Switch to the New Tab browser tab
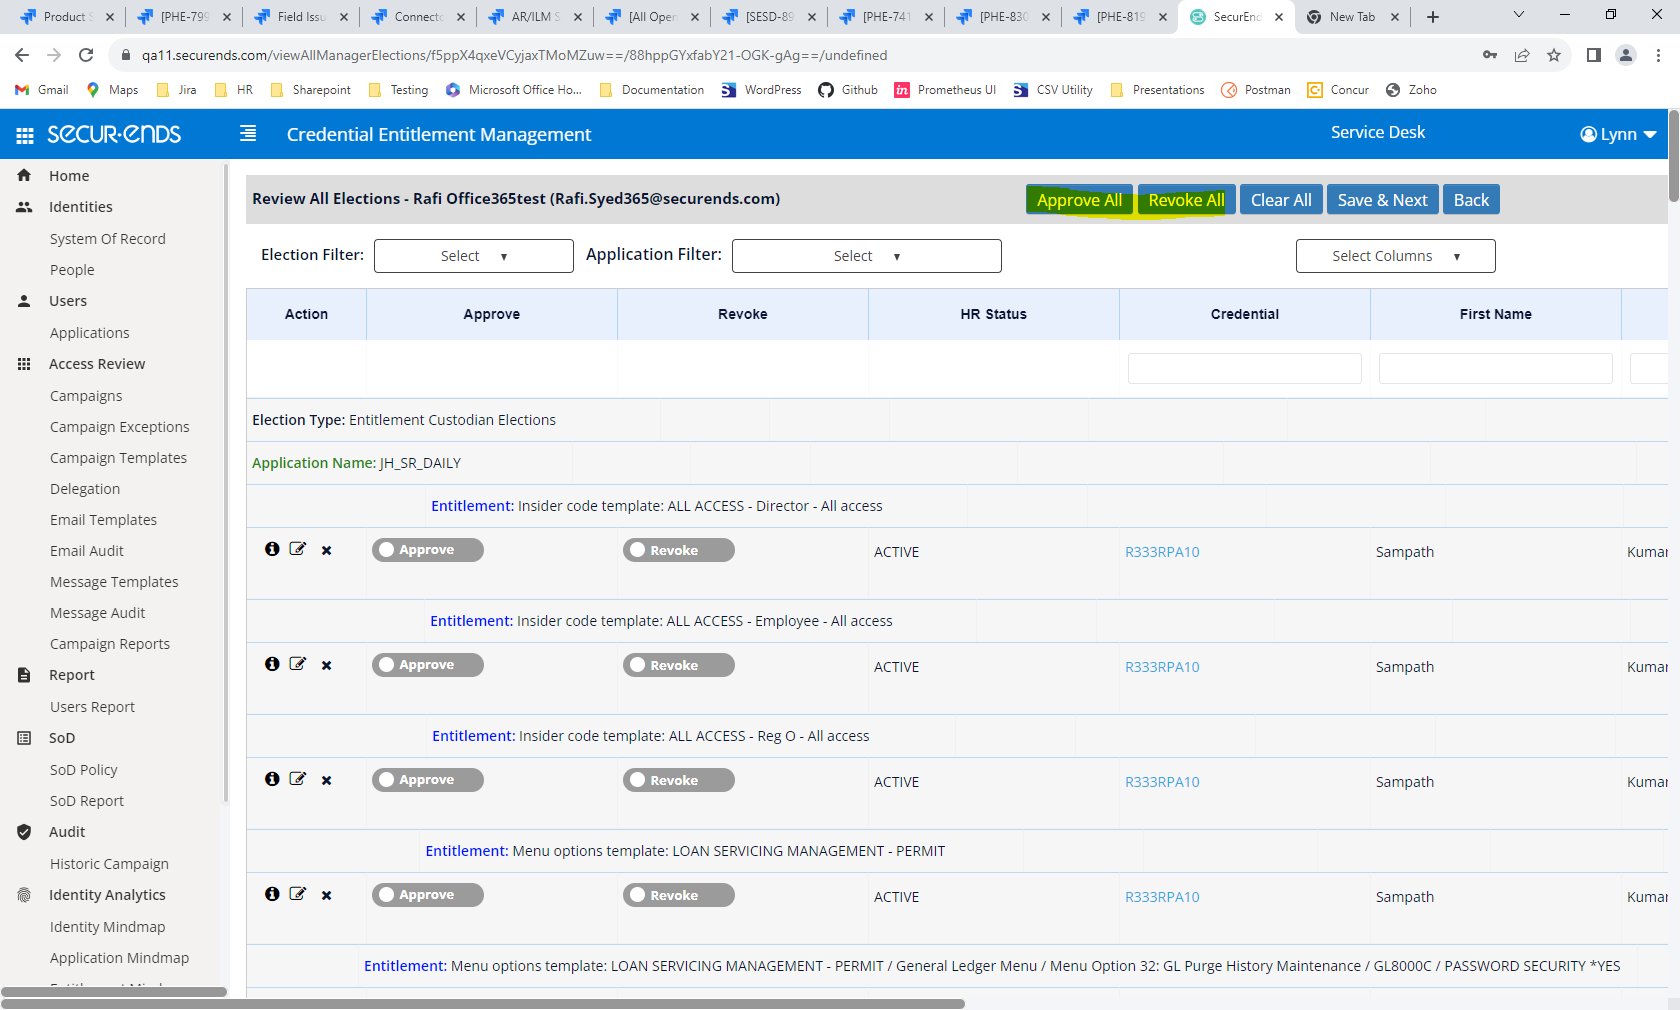This screenshot has width=1680, height=1010. coord(1352,16)
